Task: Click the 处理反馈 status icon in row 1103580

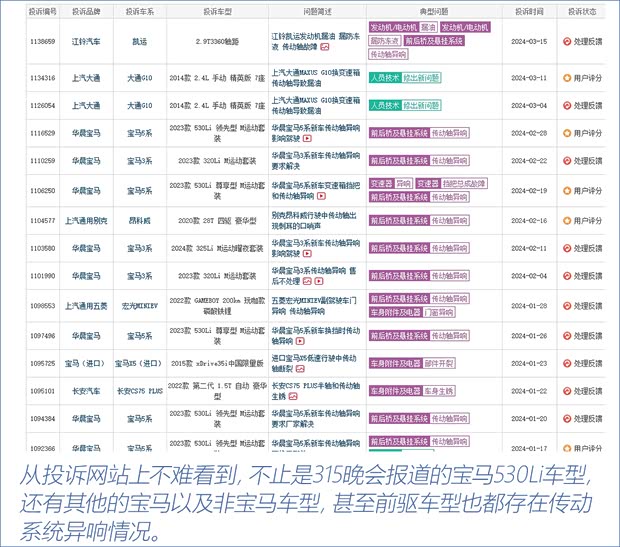Action: tap(567, 248)
